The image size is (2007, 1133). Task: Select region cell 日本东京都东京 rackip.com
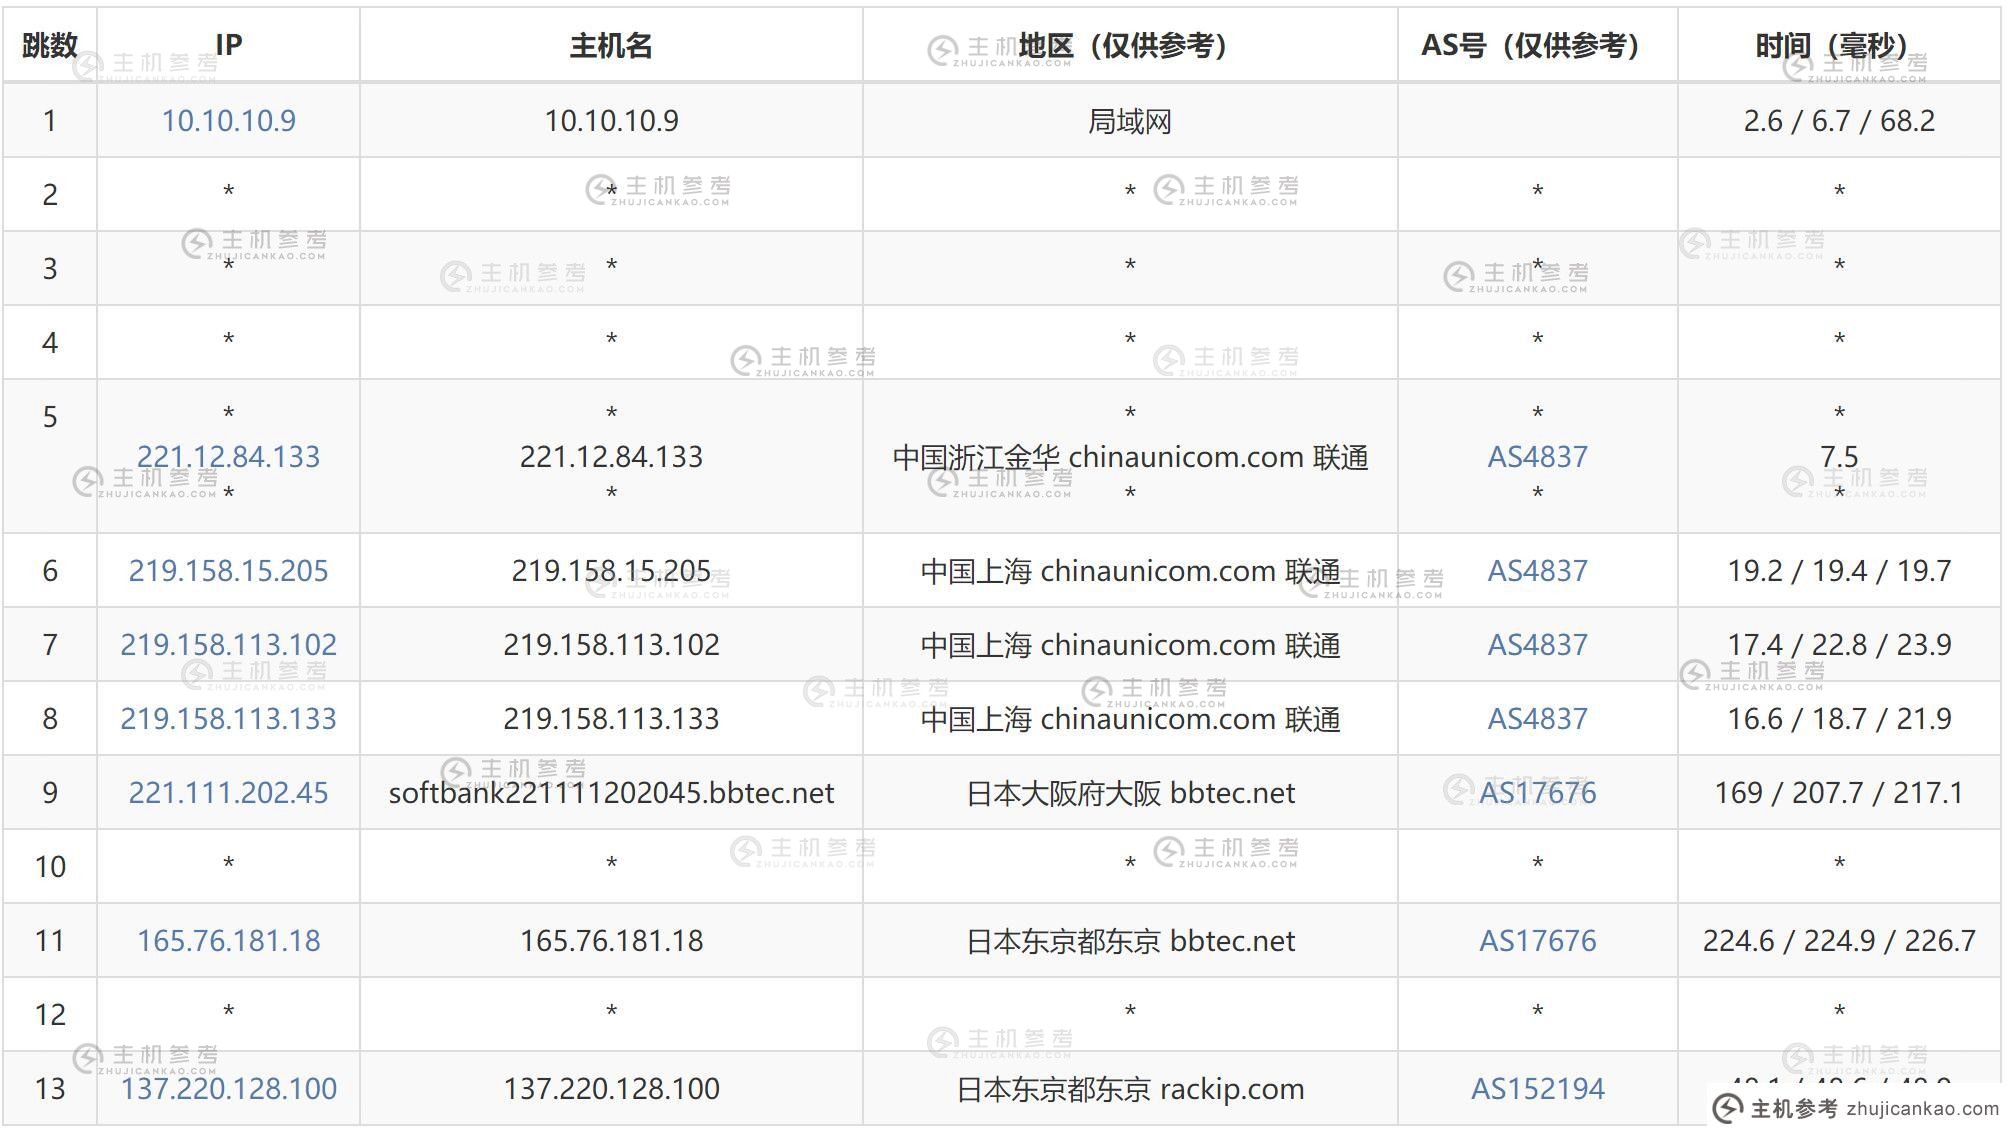coord(1130,1089)
